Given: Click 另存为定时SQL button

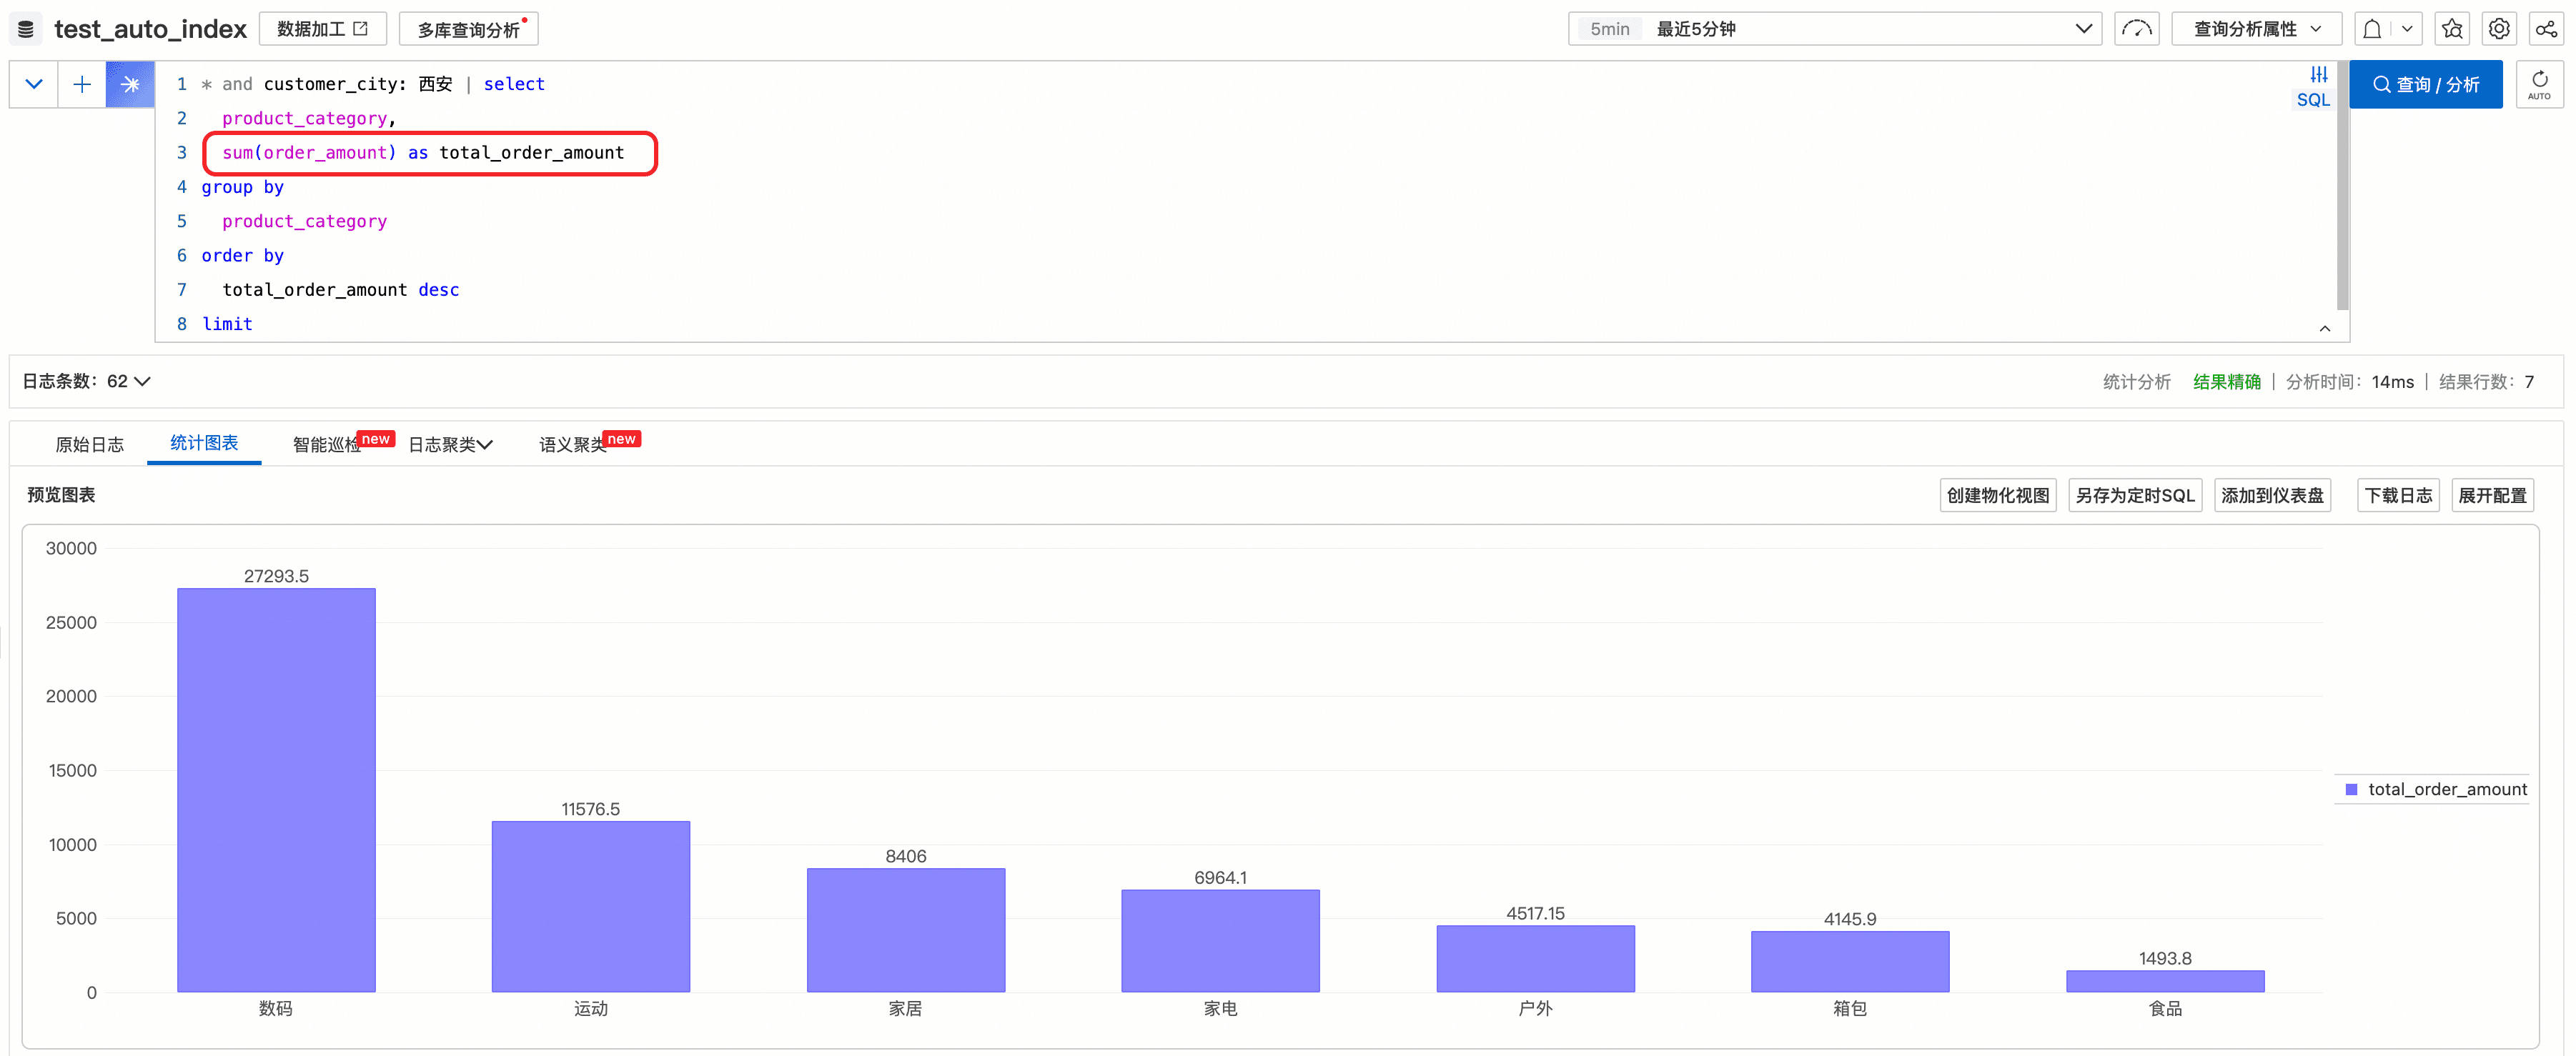Looking at the screenshot, I should 2135,495.
